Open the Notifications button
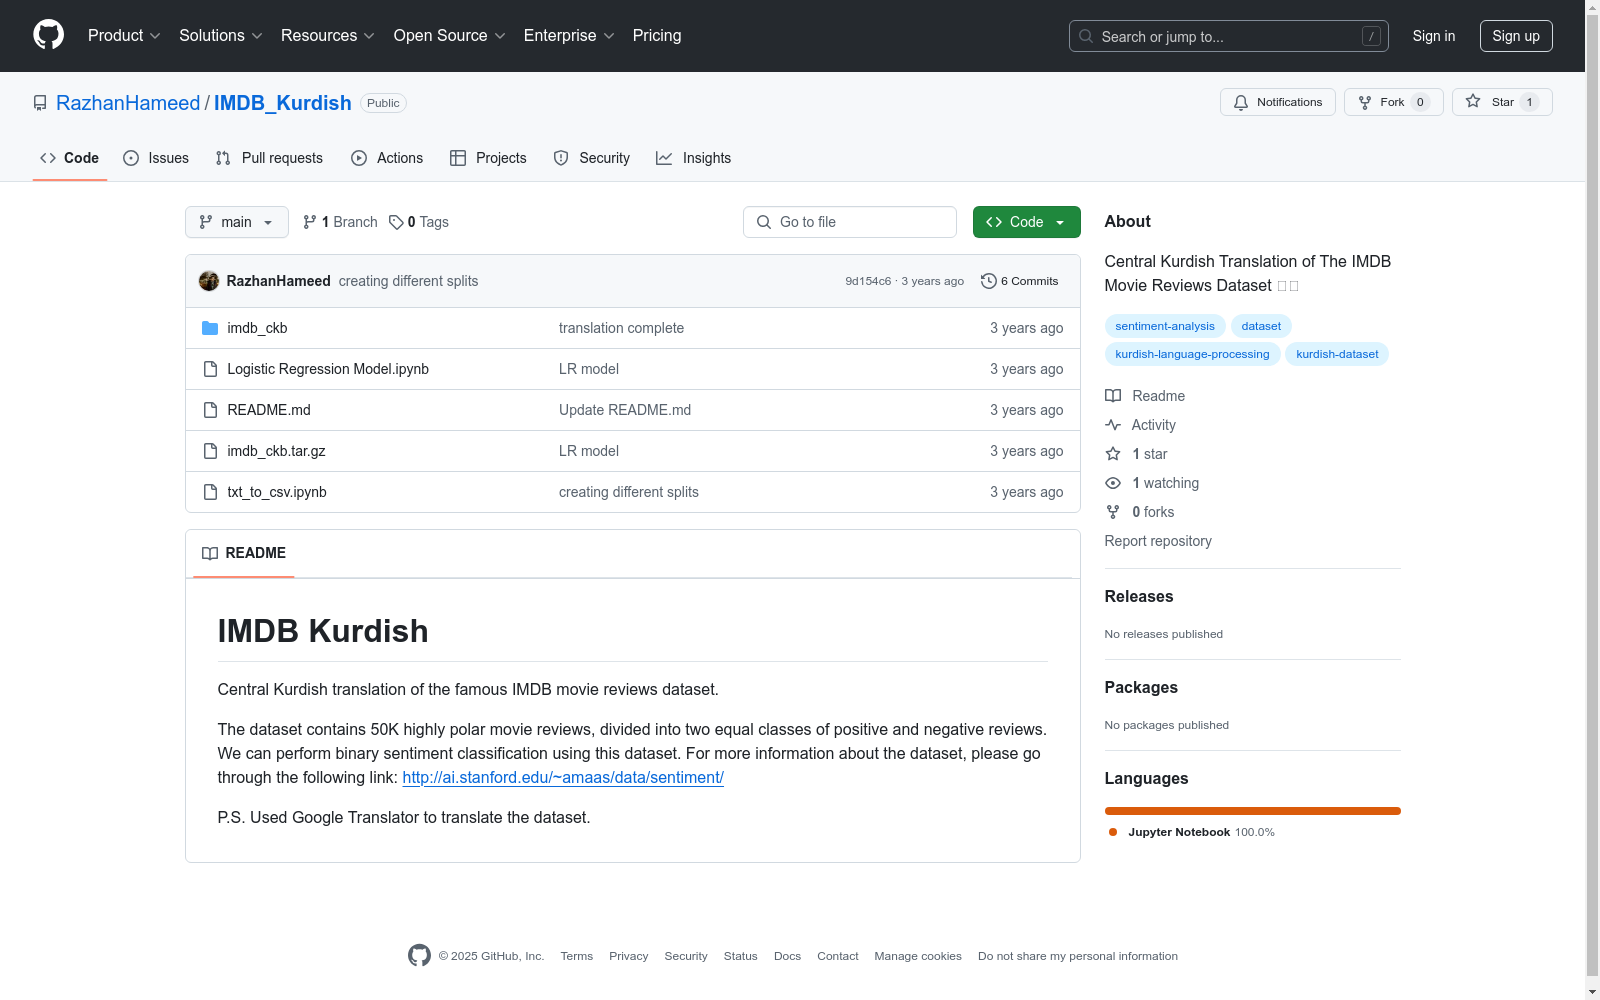The image size is (1600, 1000). pyautogui.click(x=1278, y=102)
